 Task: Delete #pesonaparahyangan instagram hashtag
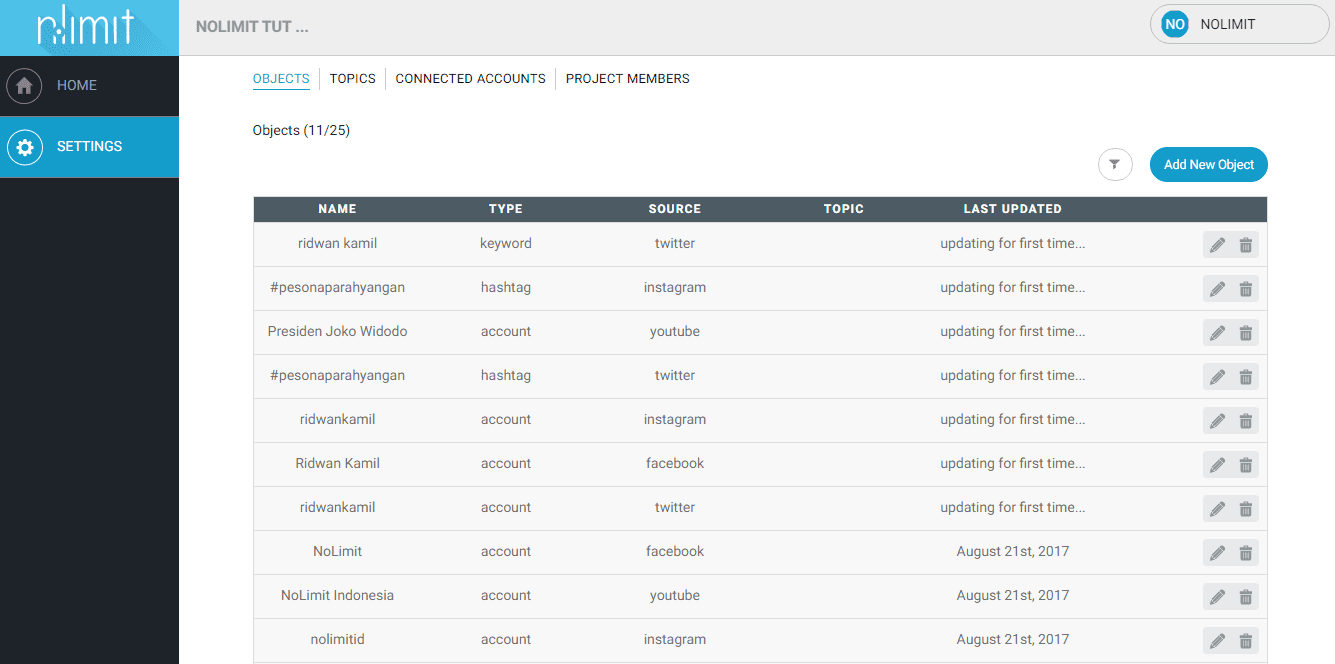(1245, 289)
